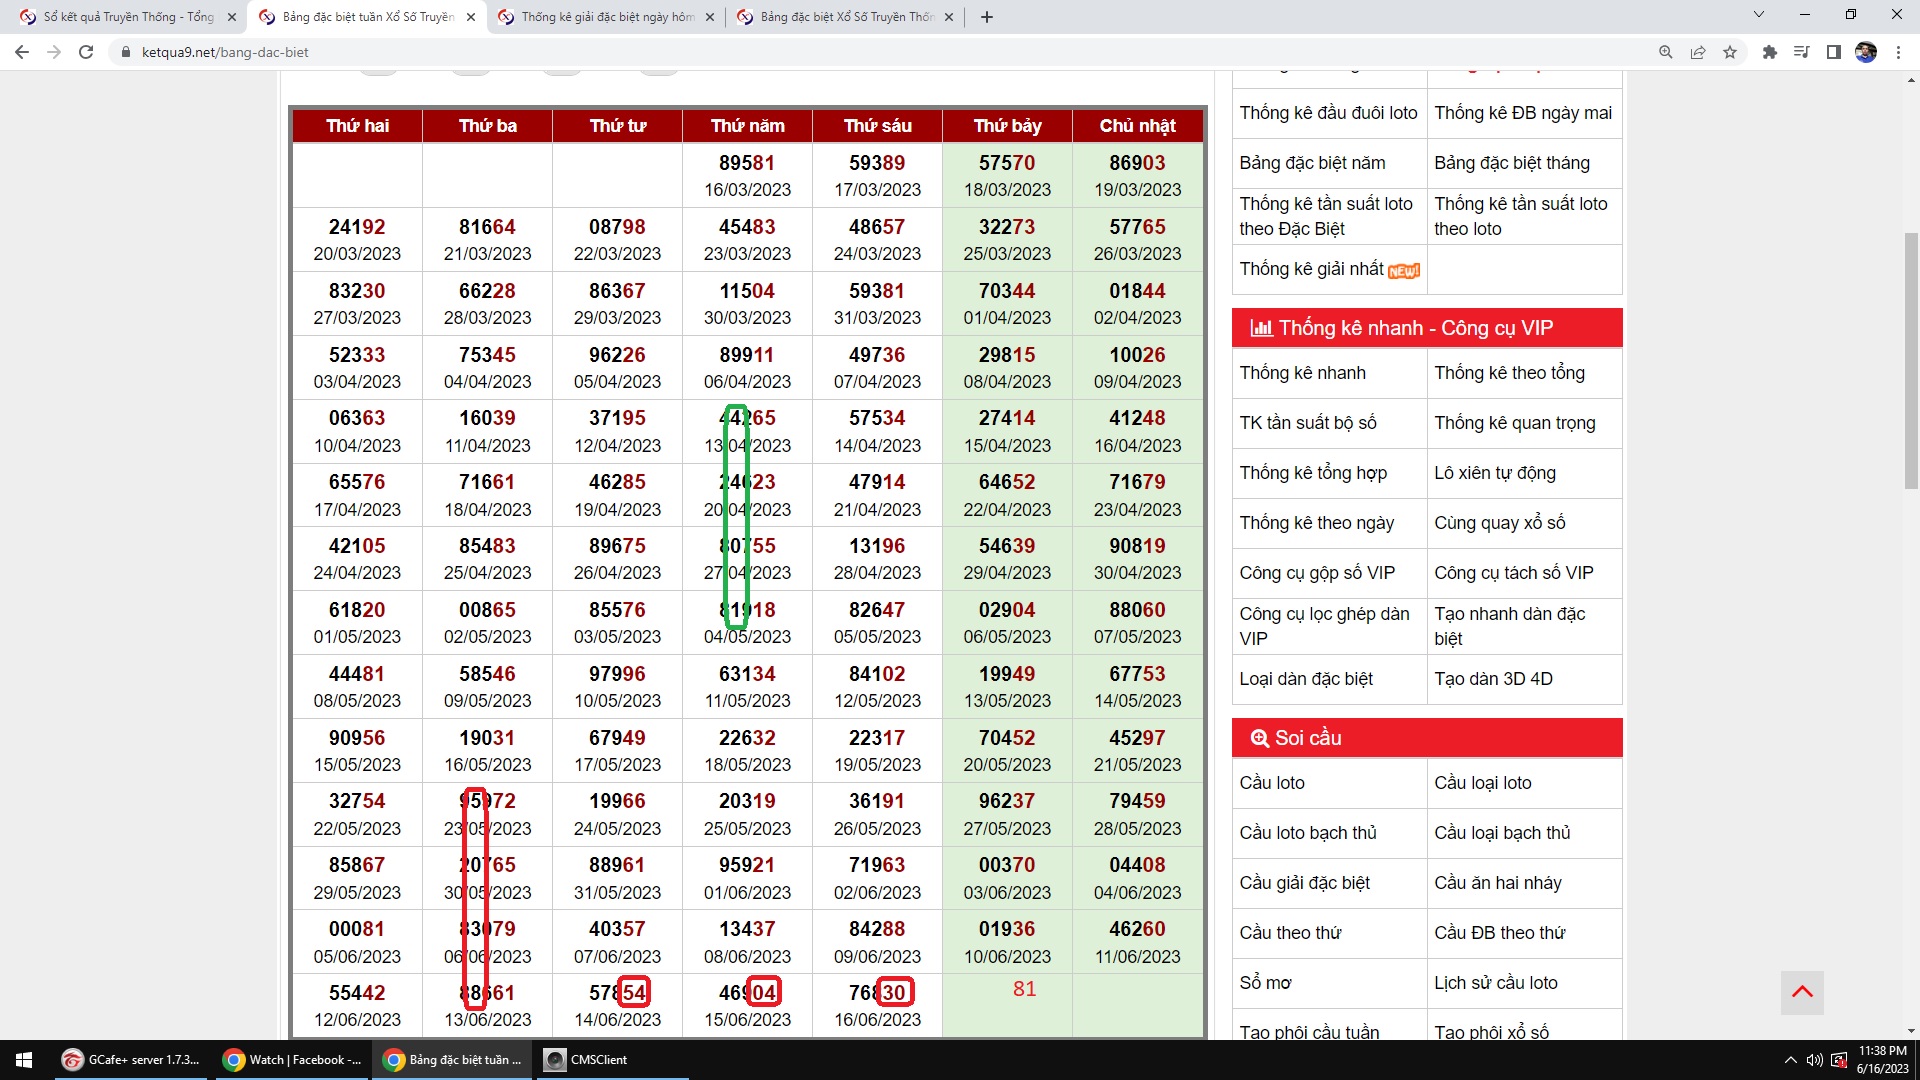The height and width of the screenshot is (1080, 1920).
Task: Open the zoom magnifier icon in address bar
Action: (x=1666, y=52)
